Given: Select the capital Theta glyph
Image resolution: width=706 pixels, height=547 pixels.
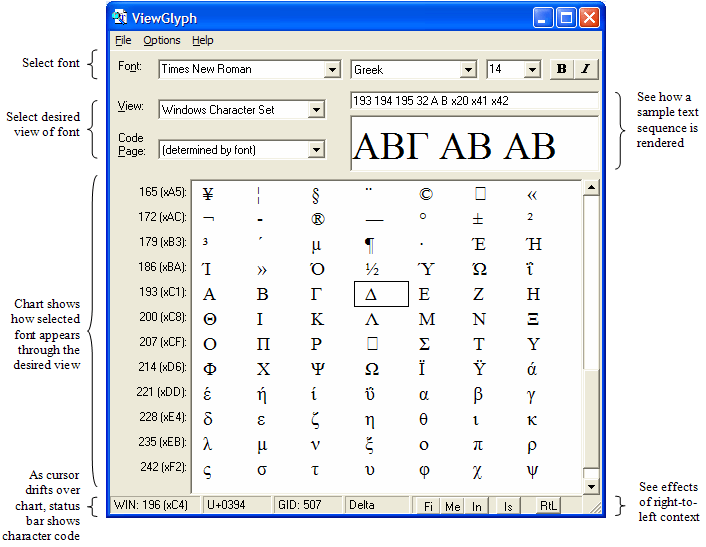Looking at the screenshot, I should pyautogui.click(x=210, y=319).
